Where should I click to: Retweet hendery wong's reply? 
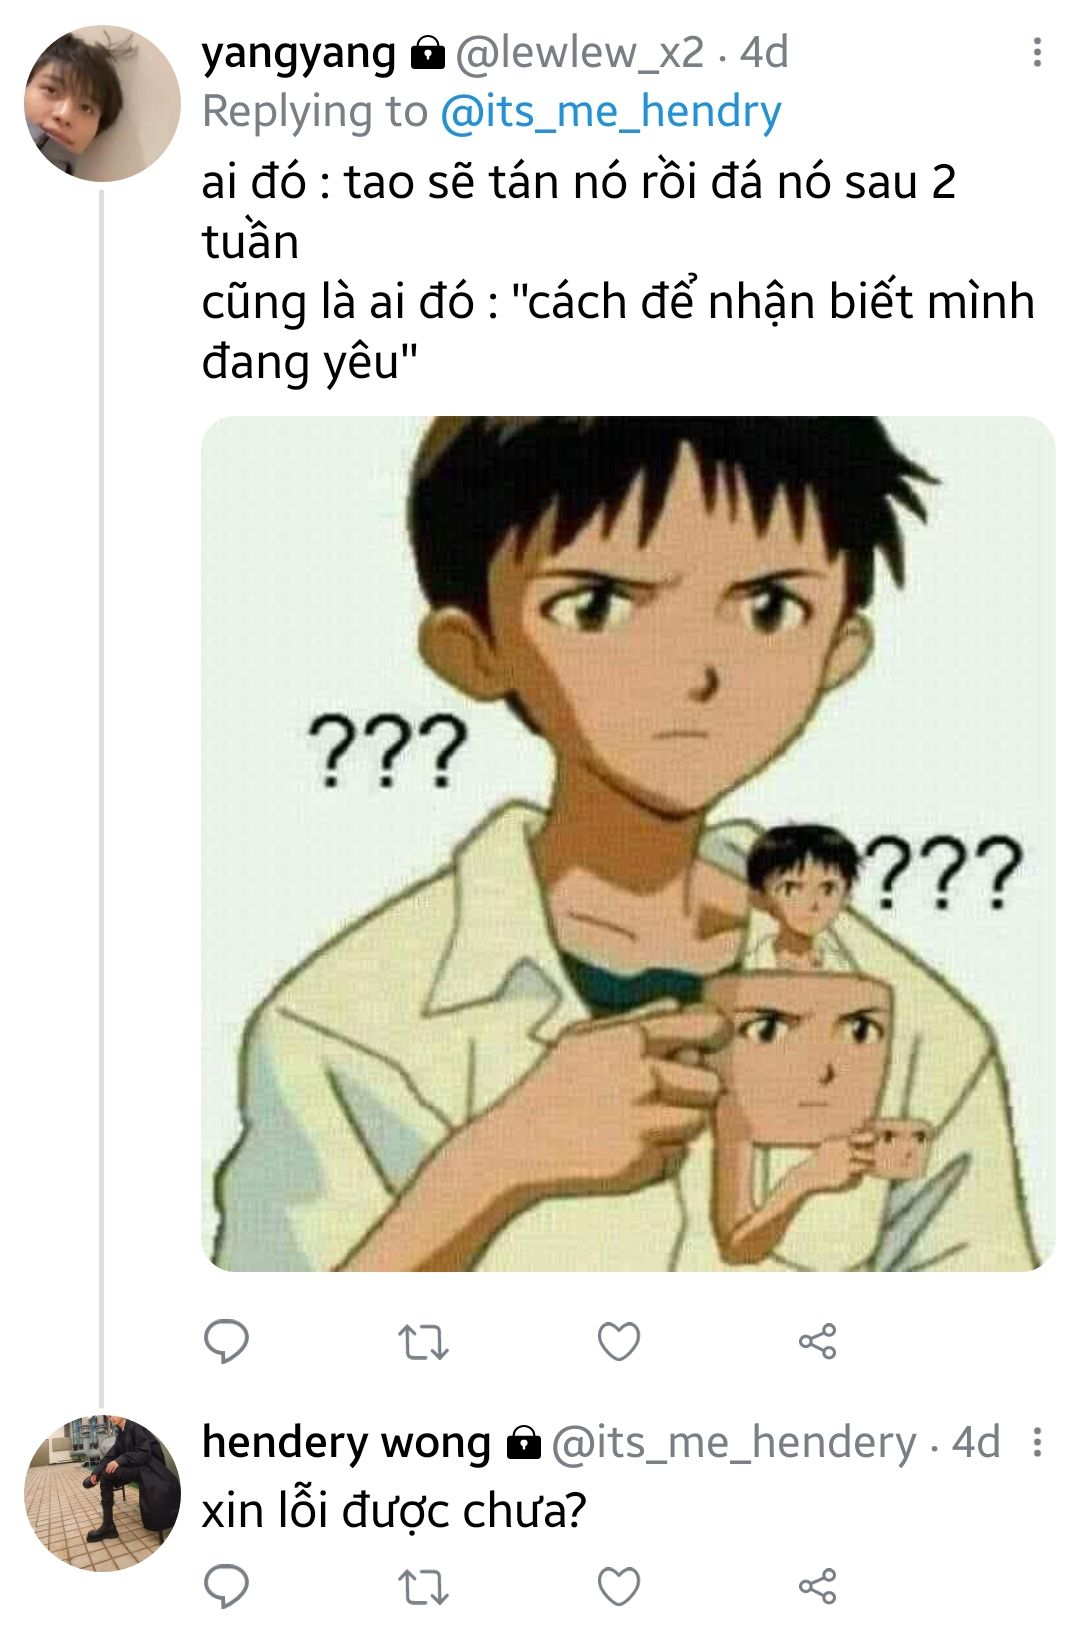click(423, 1587)
